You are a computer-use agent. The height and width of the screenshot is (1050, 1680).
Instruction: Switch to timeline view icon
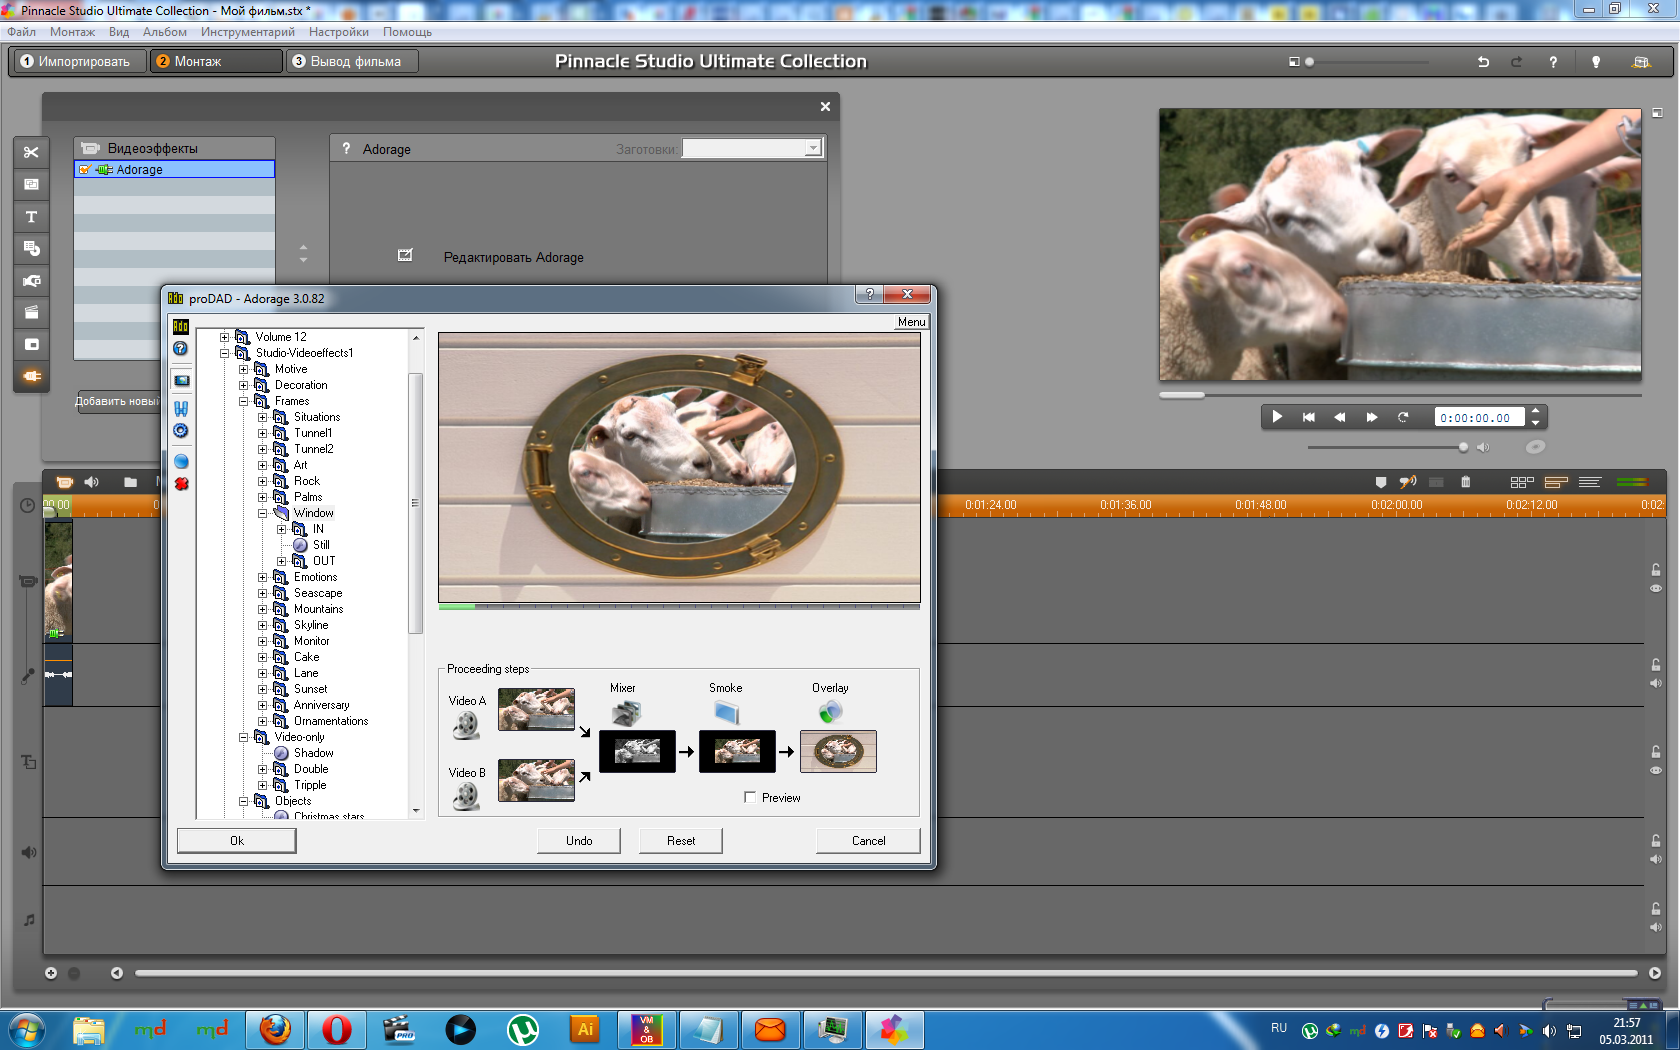(x=1556, y=482)
